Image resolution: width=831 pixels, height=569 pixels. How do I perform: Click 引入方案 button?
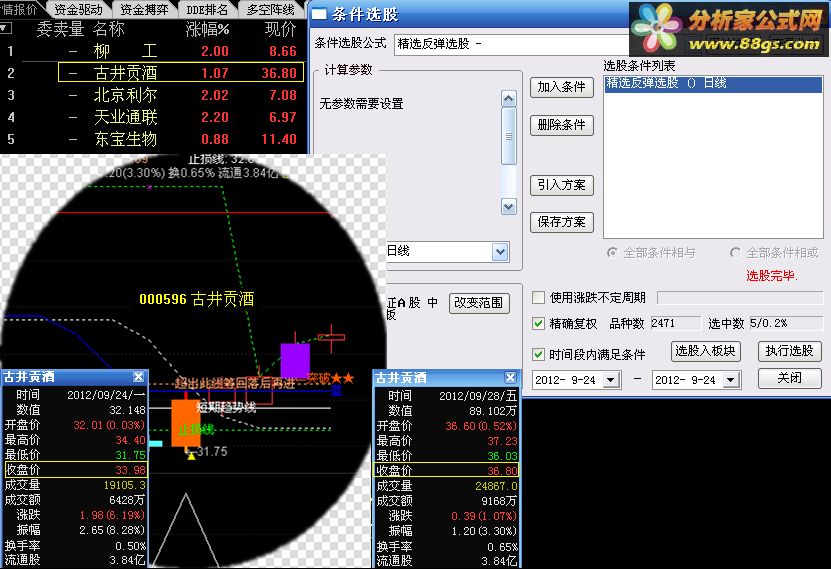tap(561, 185)
